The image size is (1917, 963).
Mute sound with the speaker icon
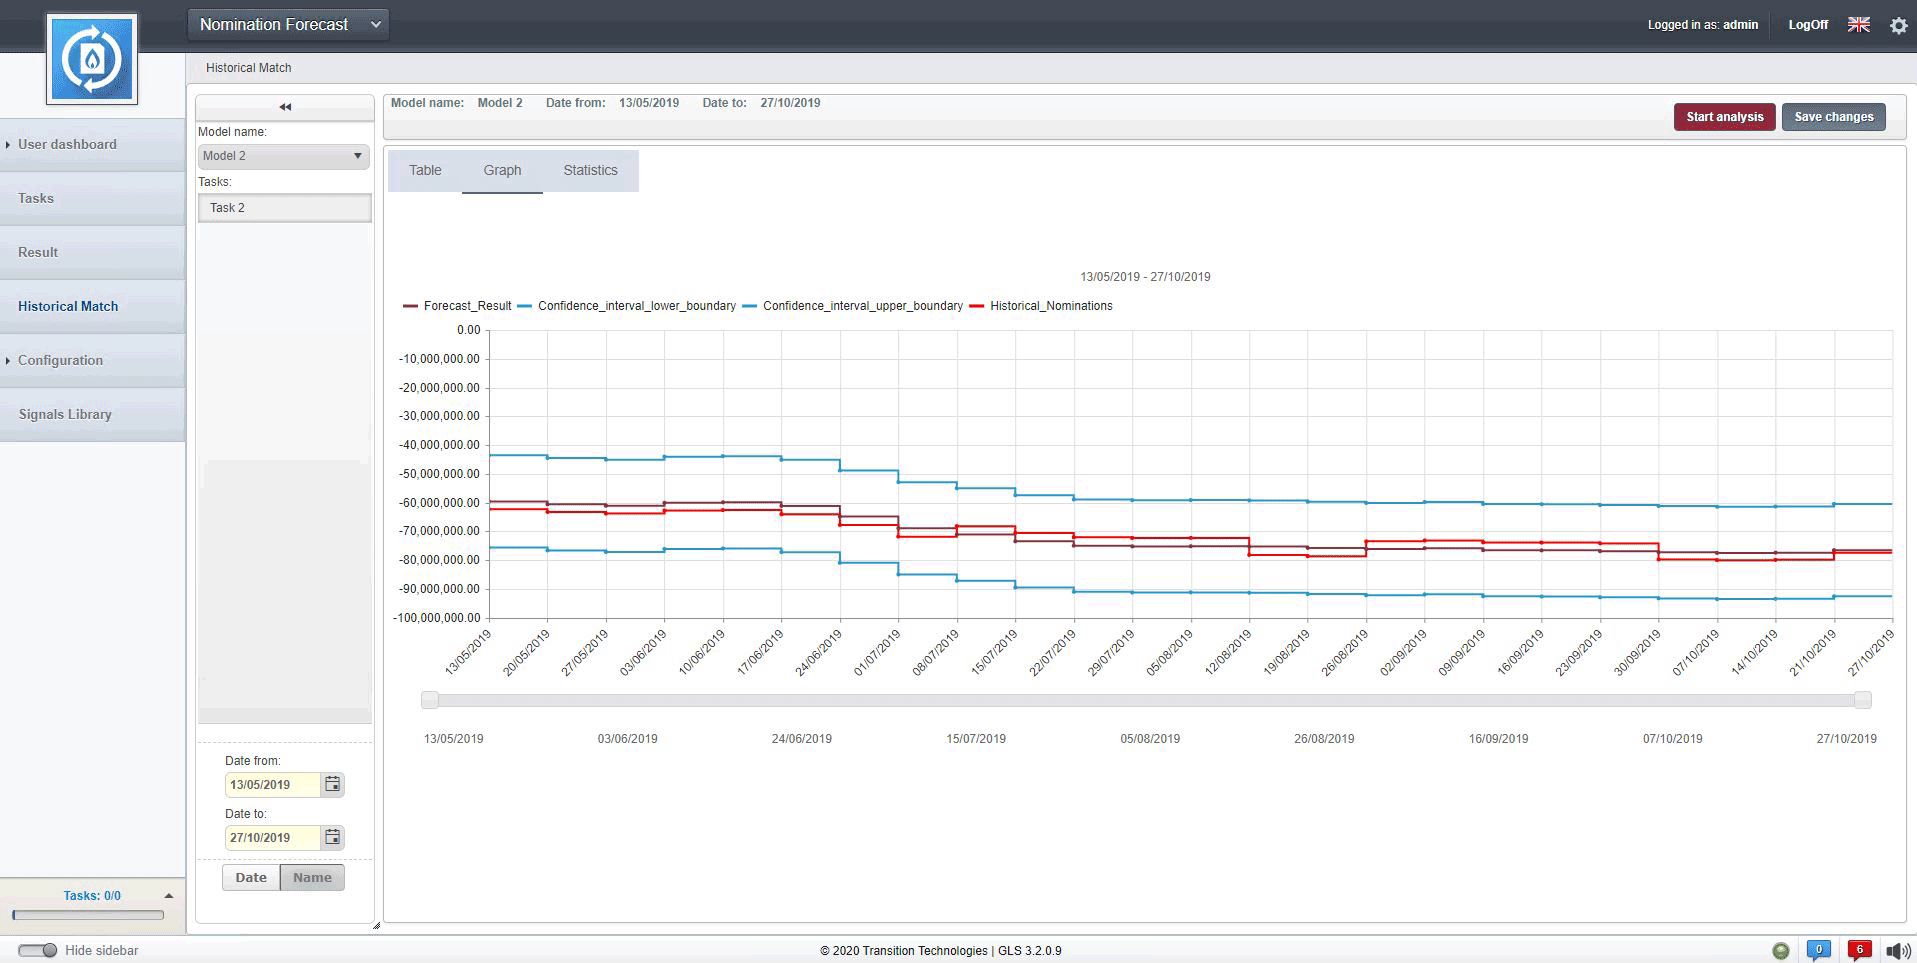(x=1896, y=951)
